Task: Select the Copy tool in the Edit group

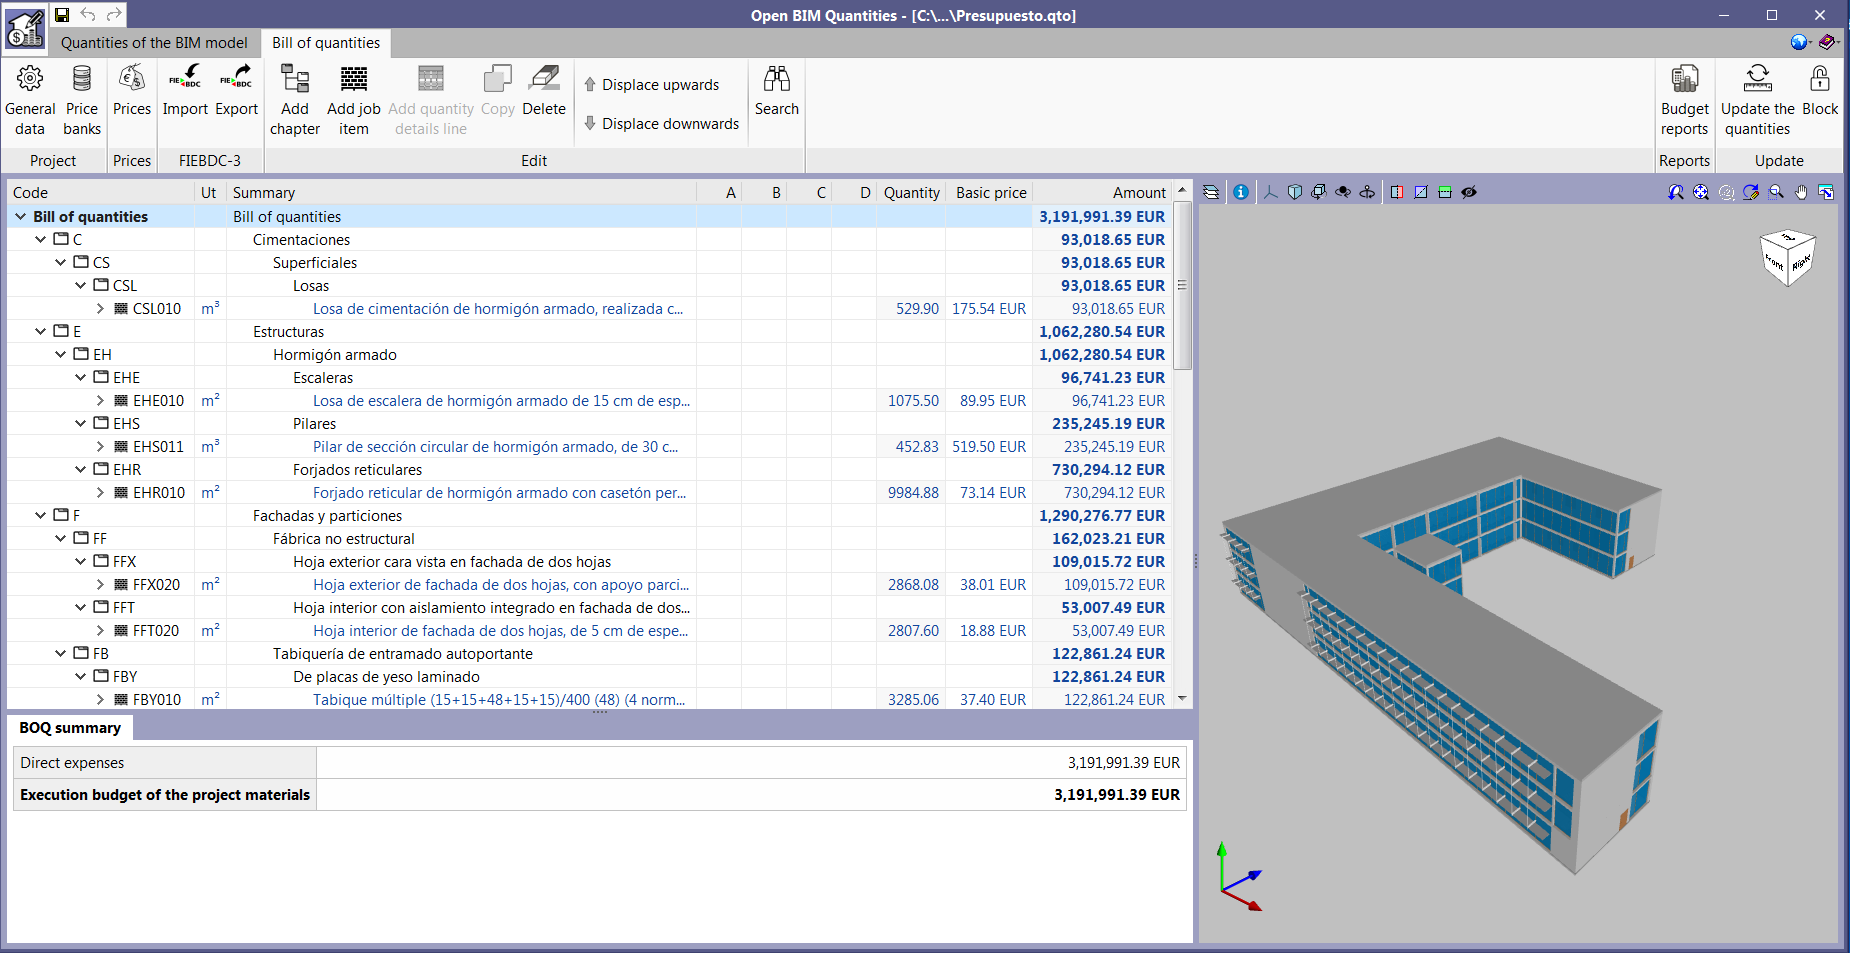Action: (x=497, y=95)
